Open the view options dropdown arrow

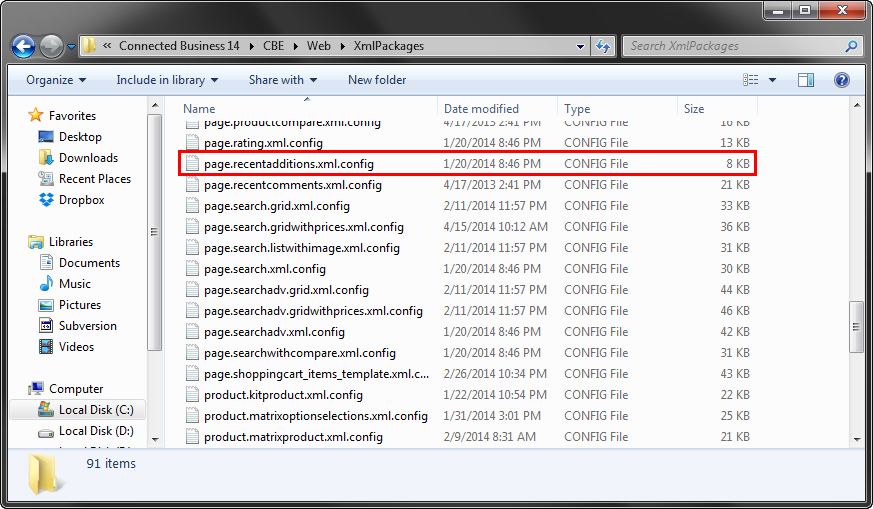click(772, 80)
